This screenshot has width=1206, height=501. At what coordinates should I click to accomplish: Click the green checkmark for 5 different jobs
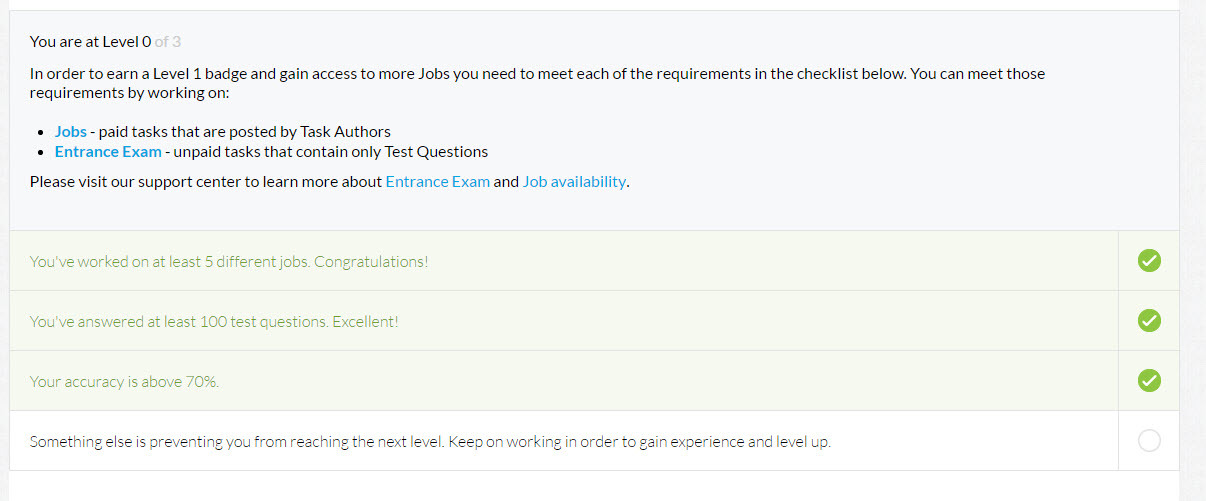(1149, 261)
